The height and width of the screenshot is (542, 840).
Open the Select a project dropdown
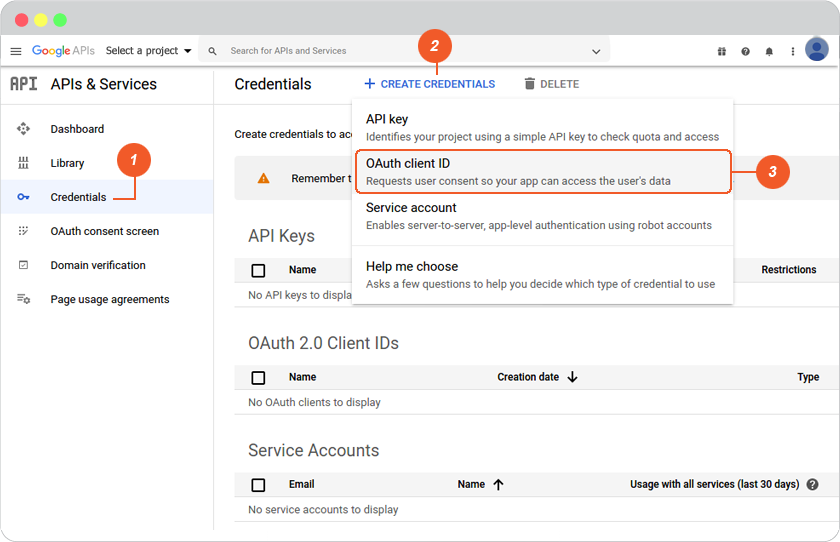click(x=148, y=51)
